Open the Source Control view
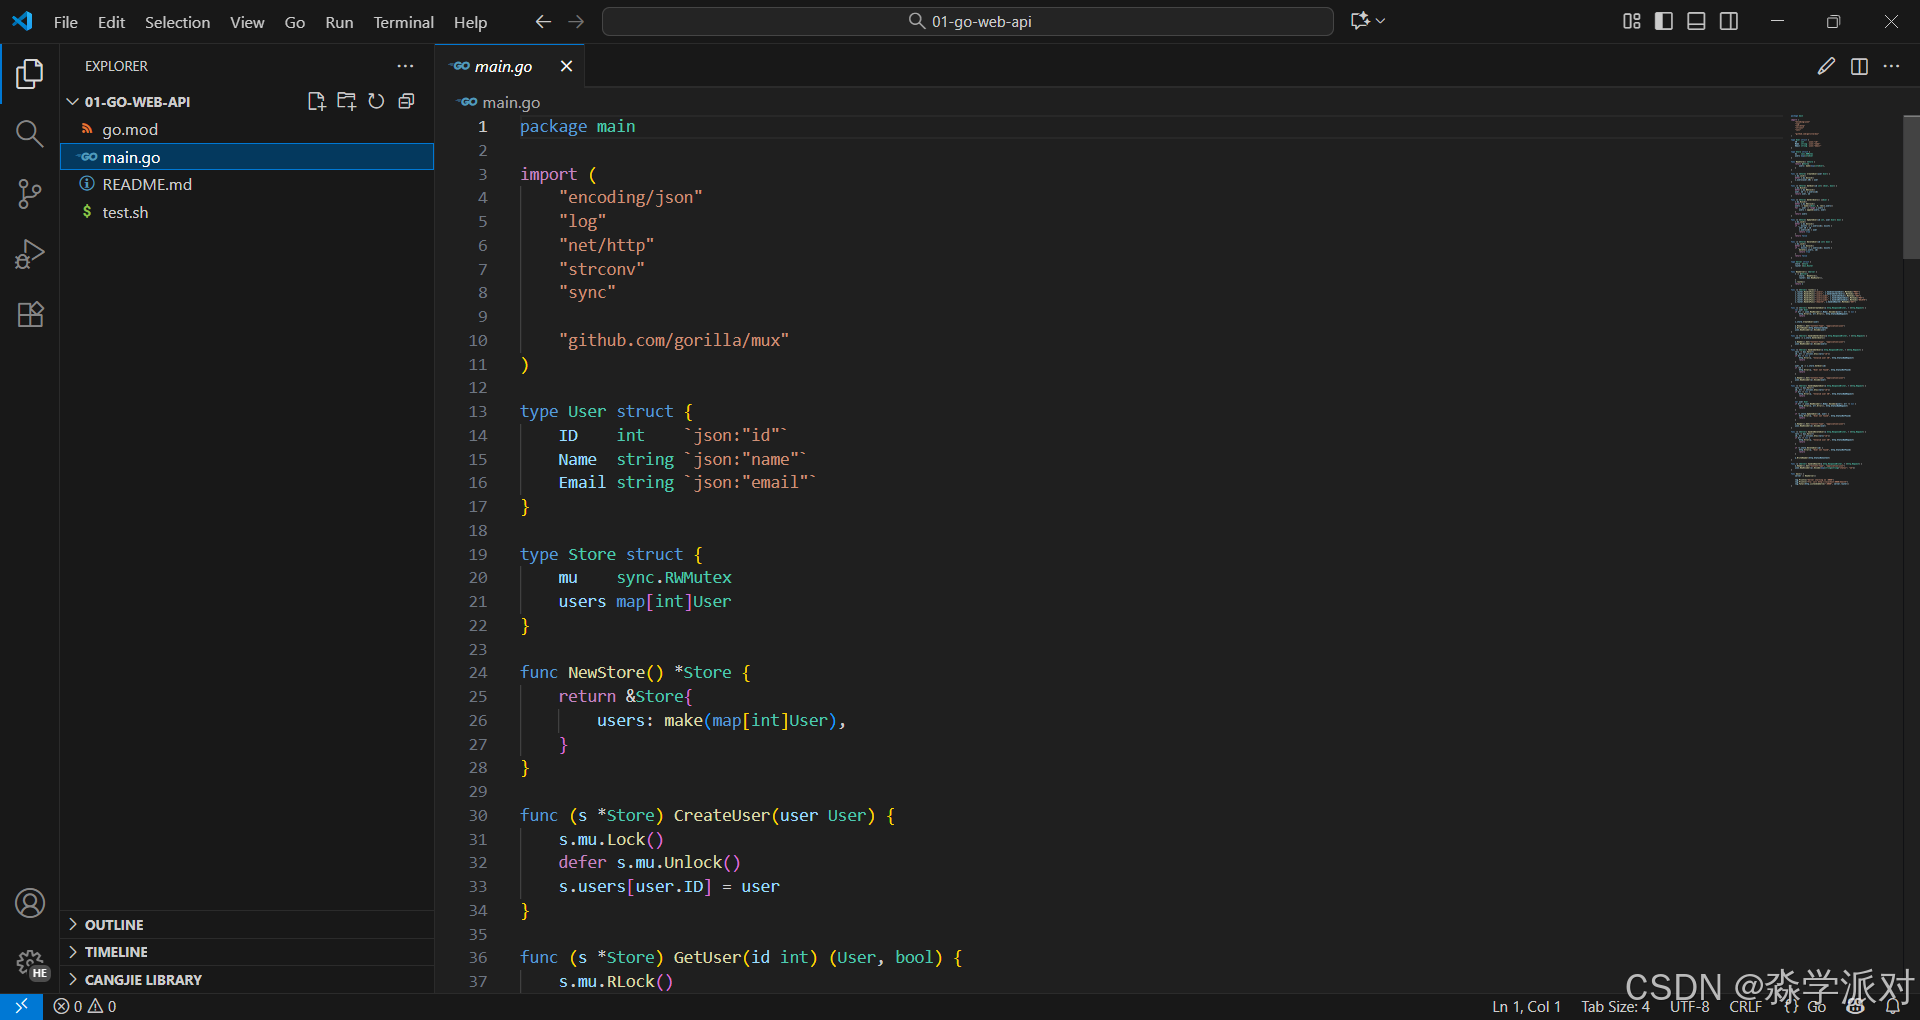The height and width of the screenshot is (1020, 1920). pos(30,194)
